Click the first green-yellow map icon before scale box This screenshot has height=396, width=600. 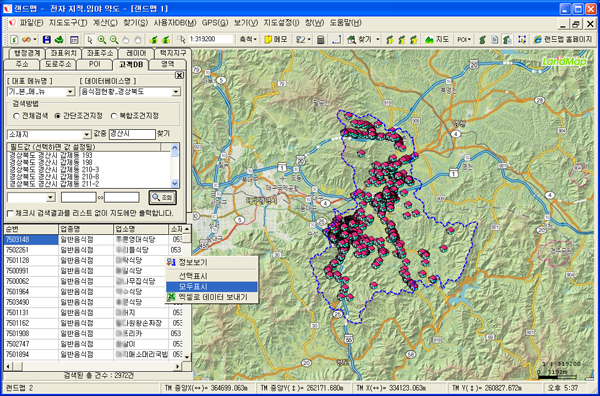[153, 39]
